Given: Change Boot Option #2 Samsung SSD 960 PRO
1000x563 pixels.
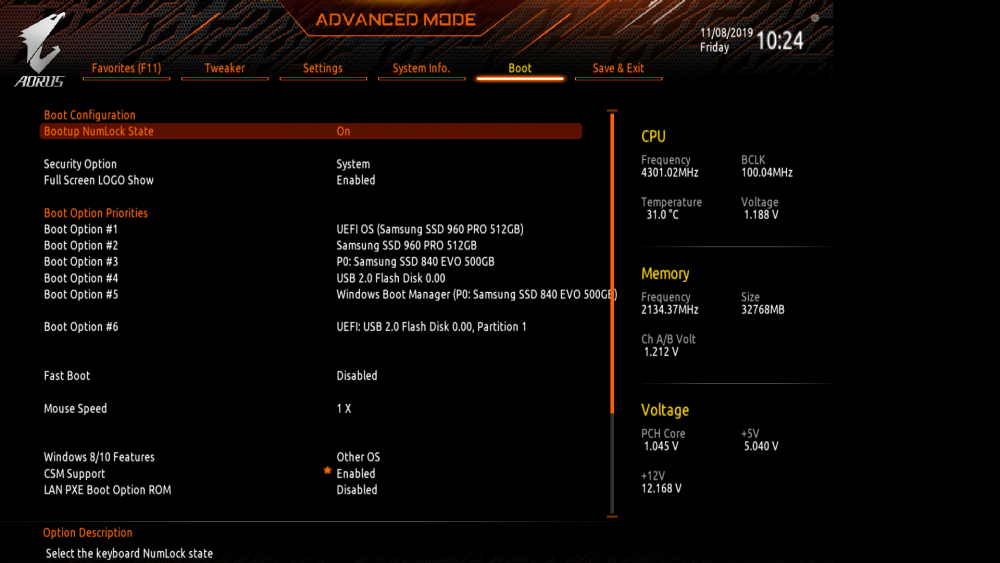Looking at the screenshot, I should 406,245.
